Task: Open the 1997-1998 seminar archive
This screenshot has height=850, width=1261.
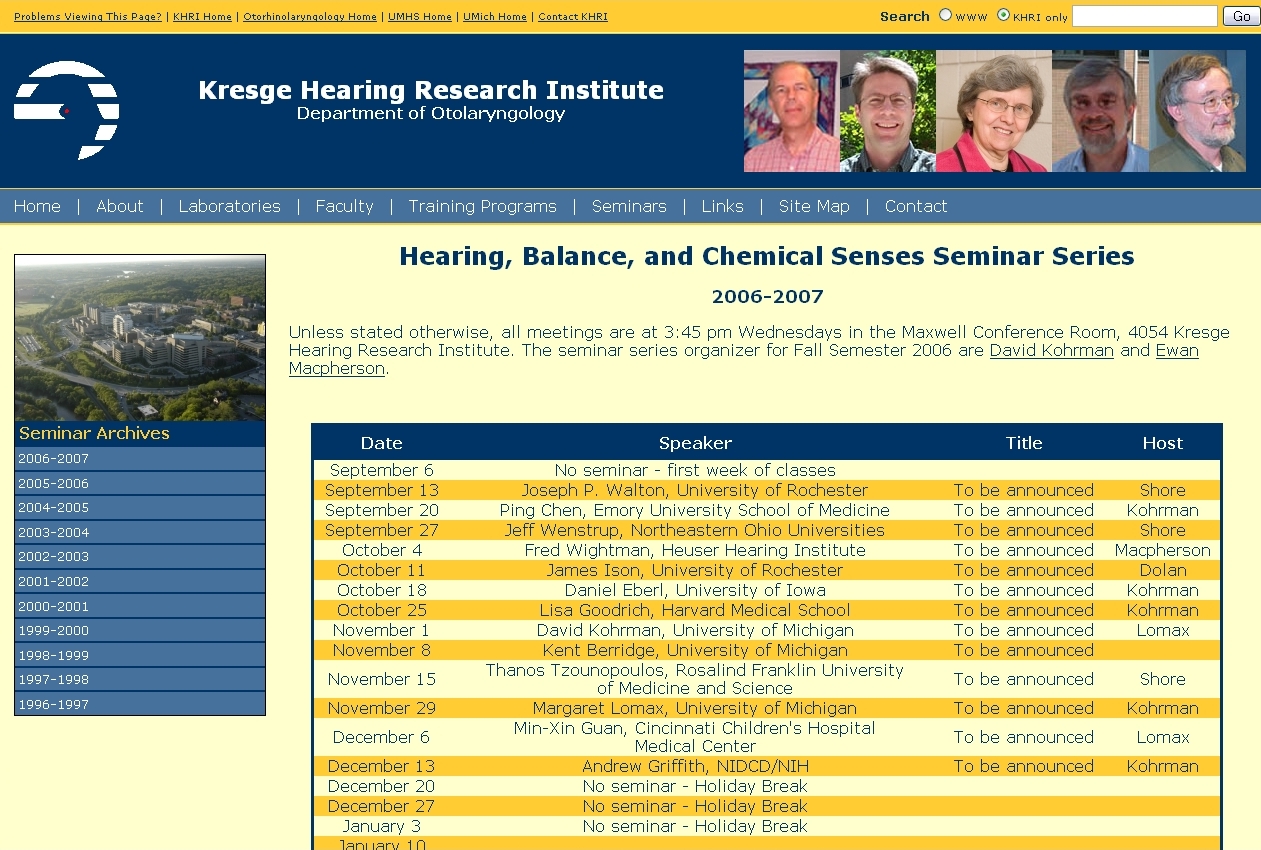Action: (x=140, y=680)
